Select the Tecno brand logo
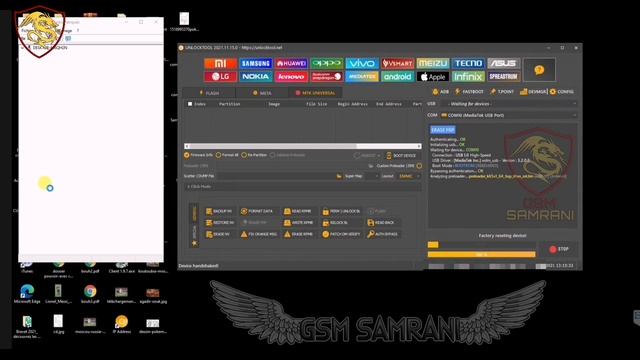Image resolution: width=640 pixels, height=360 pixels. [x=468, y=63]
